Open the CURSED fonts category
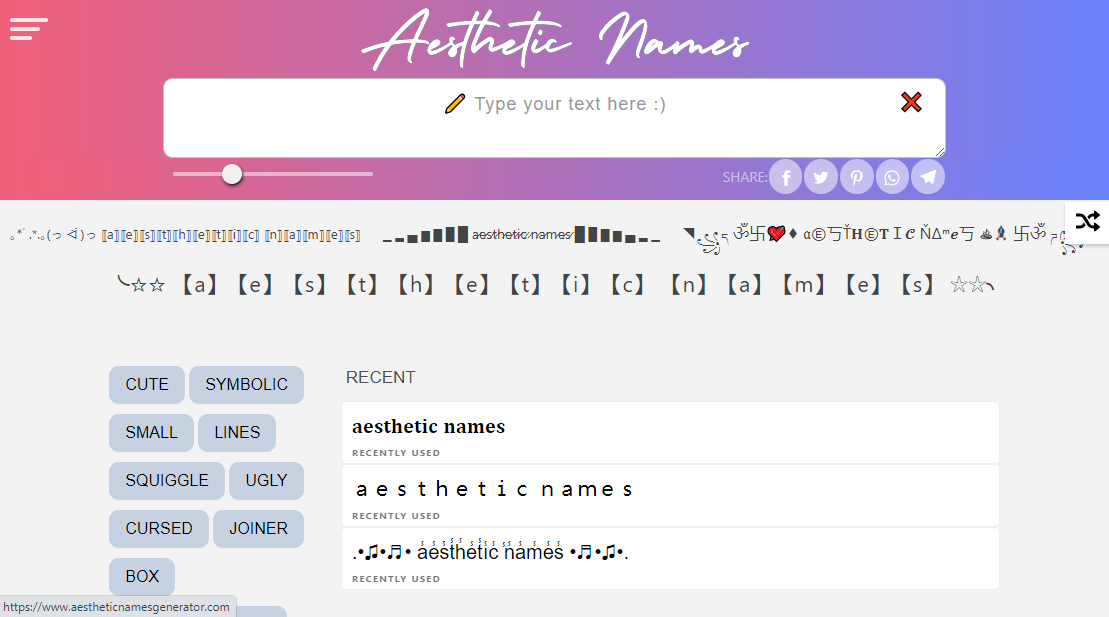 tap(158, 528)
